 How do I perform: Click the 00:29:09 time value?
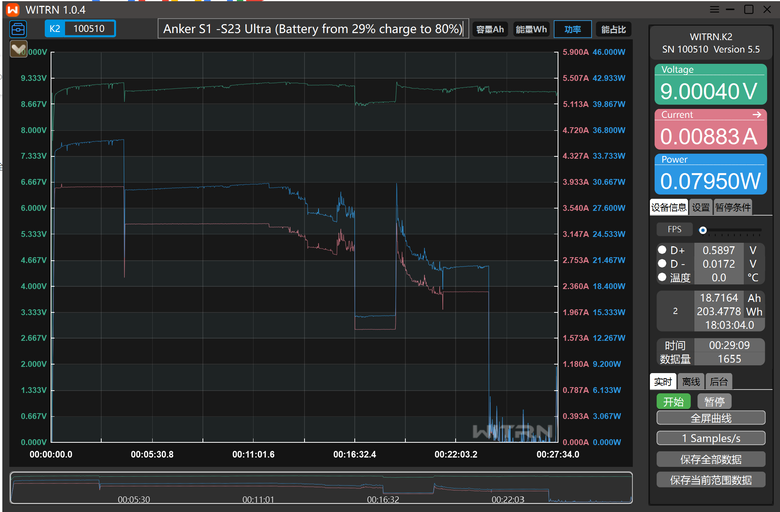click(x=729, y=345)
